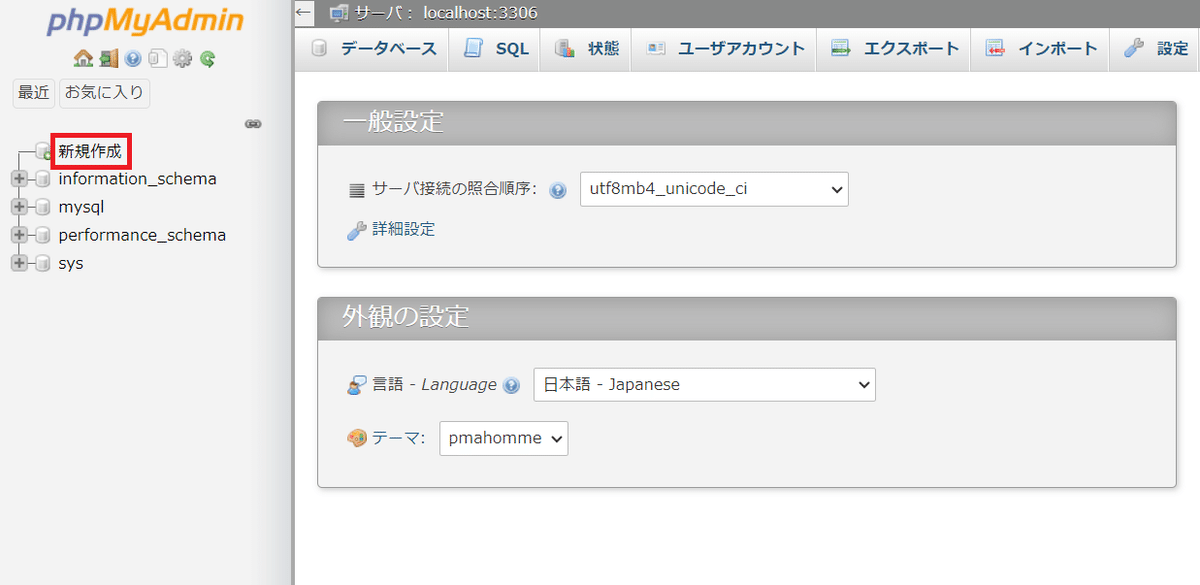Click the new database icon beside 新規作成
Screen dimensions: 1200x585
(44, 152)
